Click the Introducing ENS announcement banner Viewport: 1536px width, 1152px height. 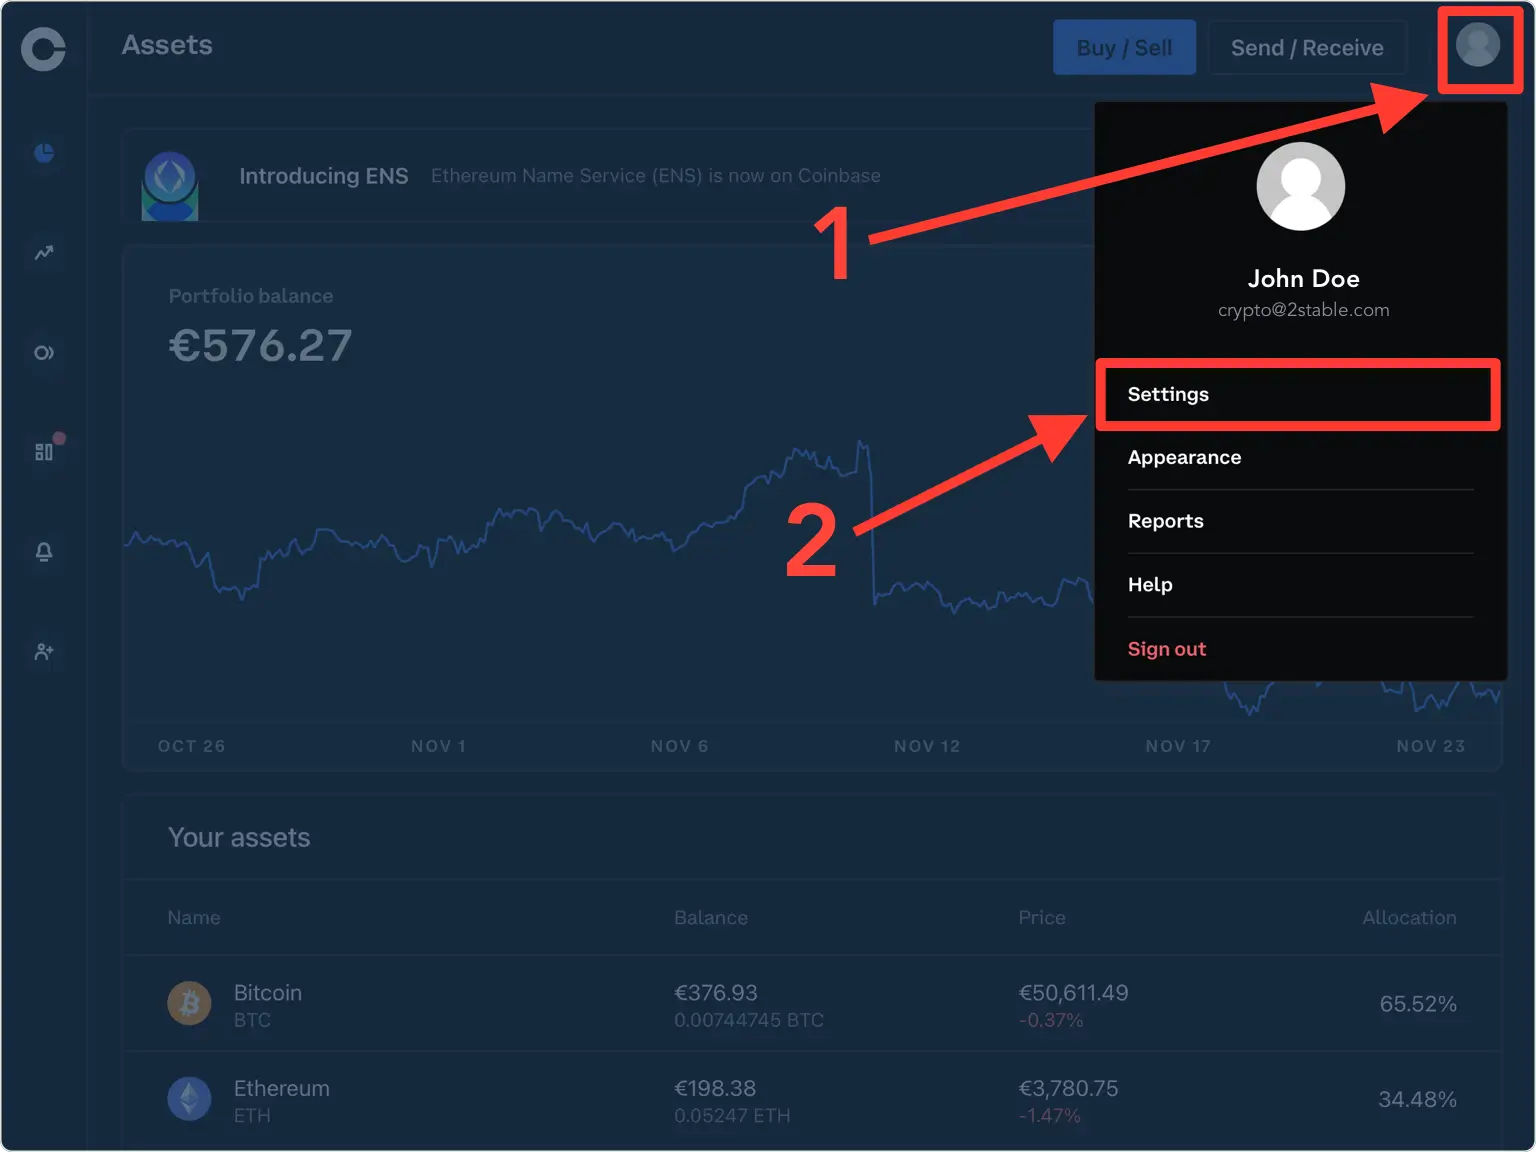tap(559, 176)
